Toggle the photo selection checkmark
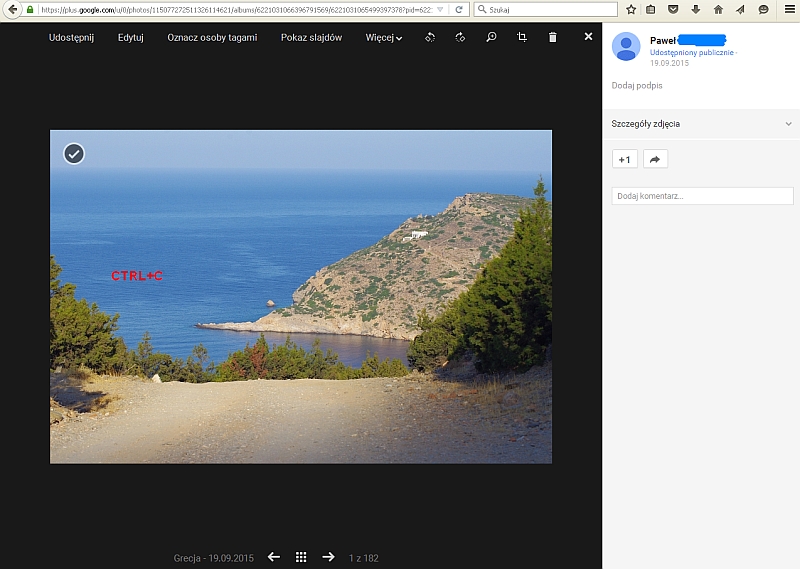This screenshot has height=569, width=800. 74,153
